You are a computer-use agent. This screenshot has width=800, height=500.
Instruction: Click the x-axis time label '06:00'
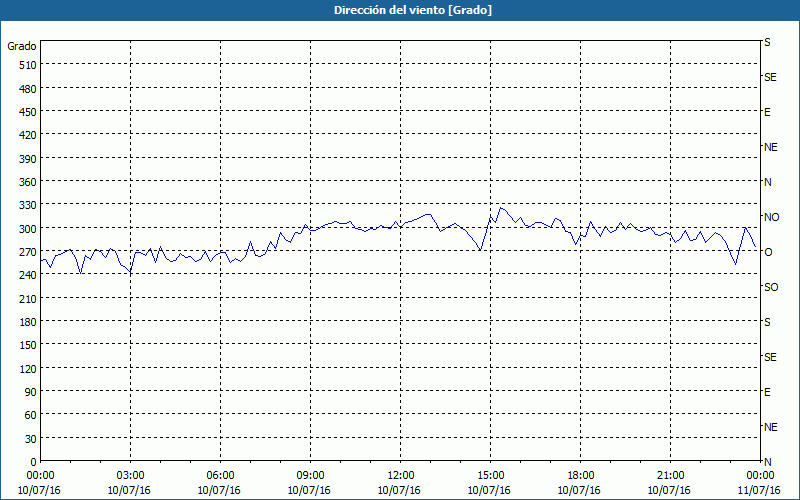[220, 476]
